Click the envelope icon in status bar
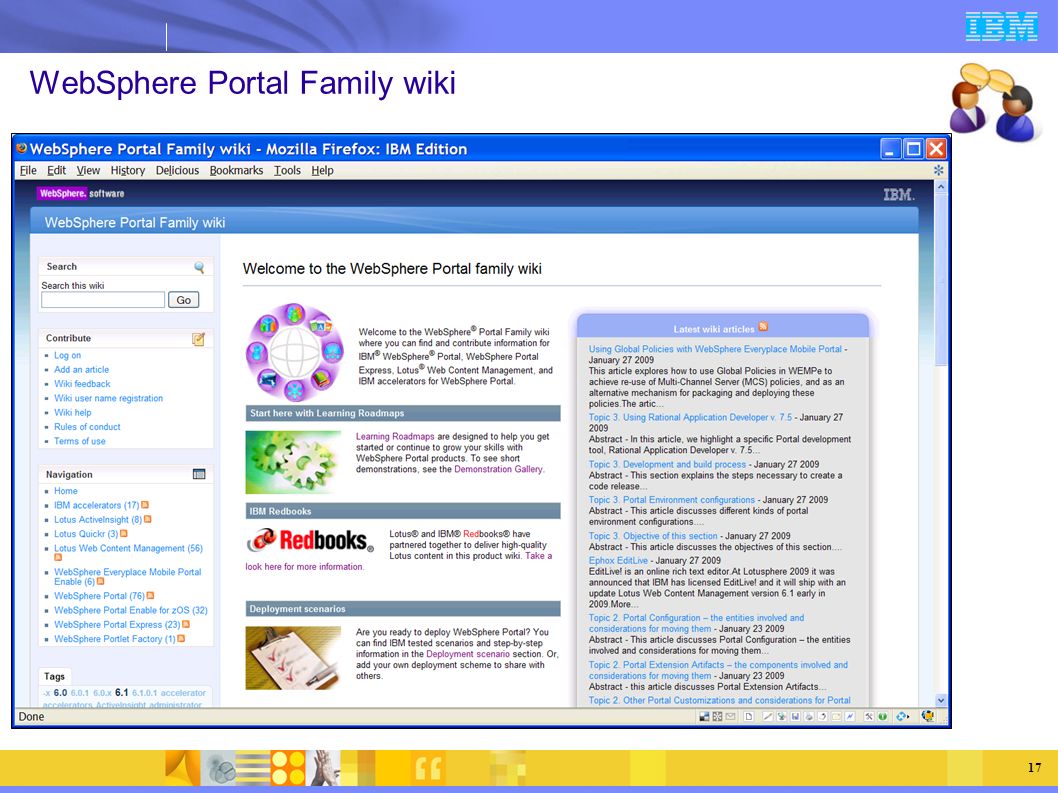The height and width of the screenshot is (793, 1058). [730, 717]
